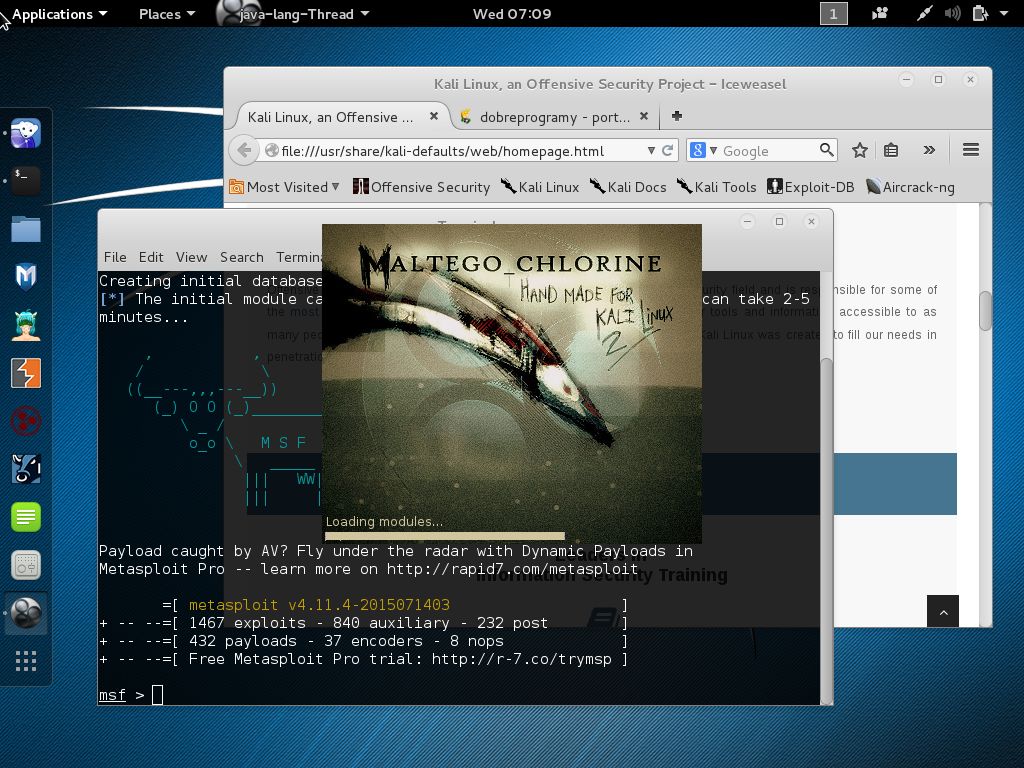Bookmark this page with star icon

859,150
